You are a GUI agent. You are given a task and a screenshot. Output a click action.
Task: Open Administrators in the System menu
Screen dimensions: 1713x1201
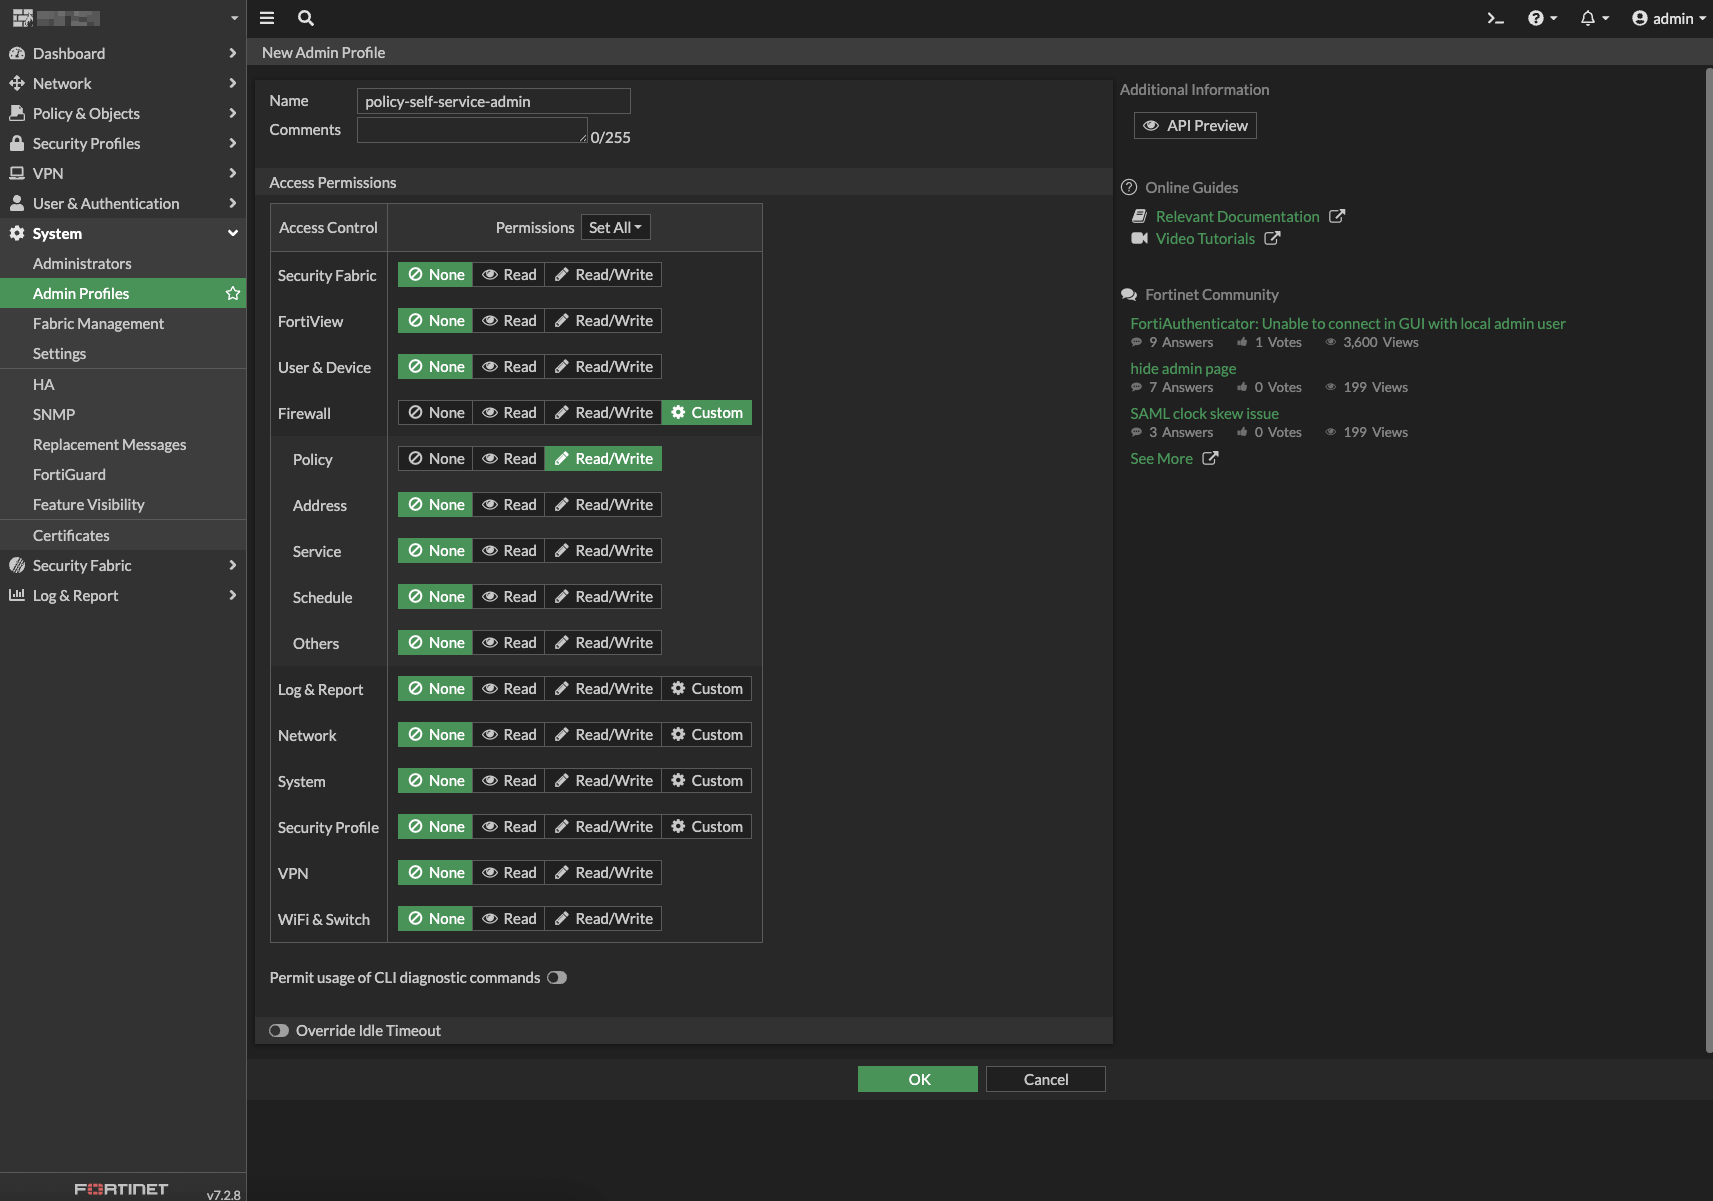(82, 263)
